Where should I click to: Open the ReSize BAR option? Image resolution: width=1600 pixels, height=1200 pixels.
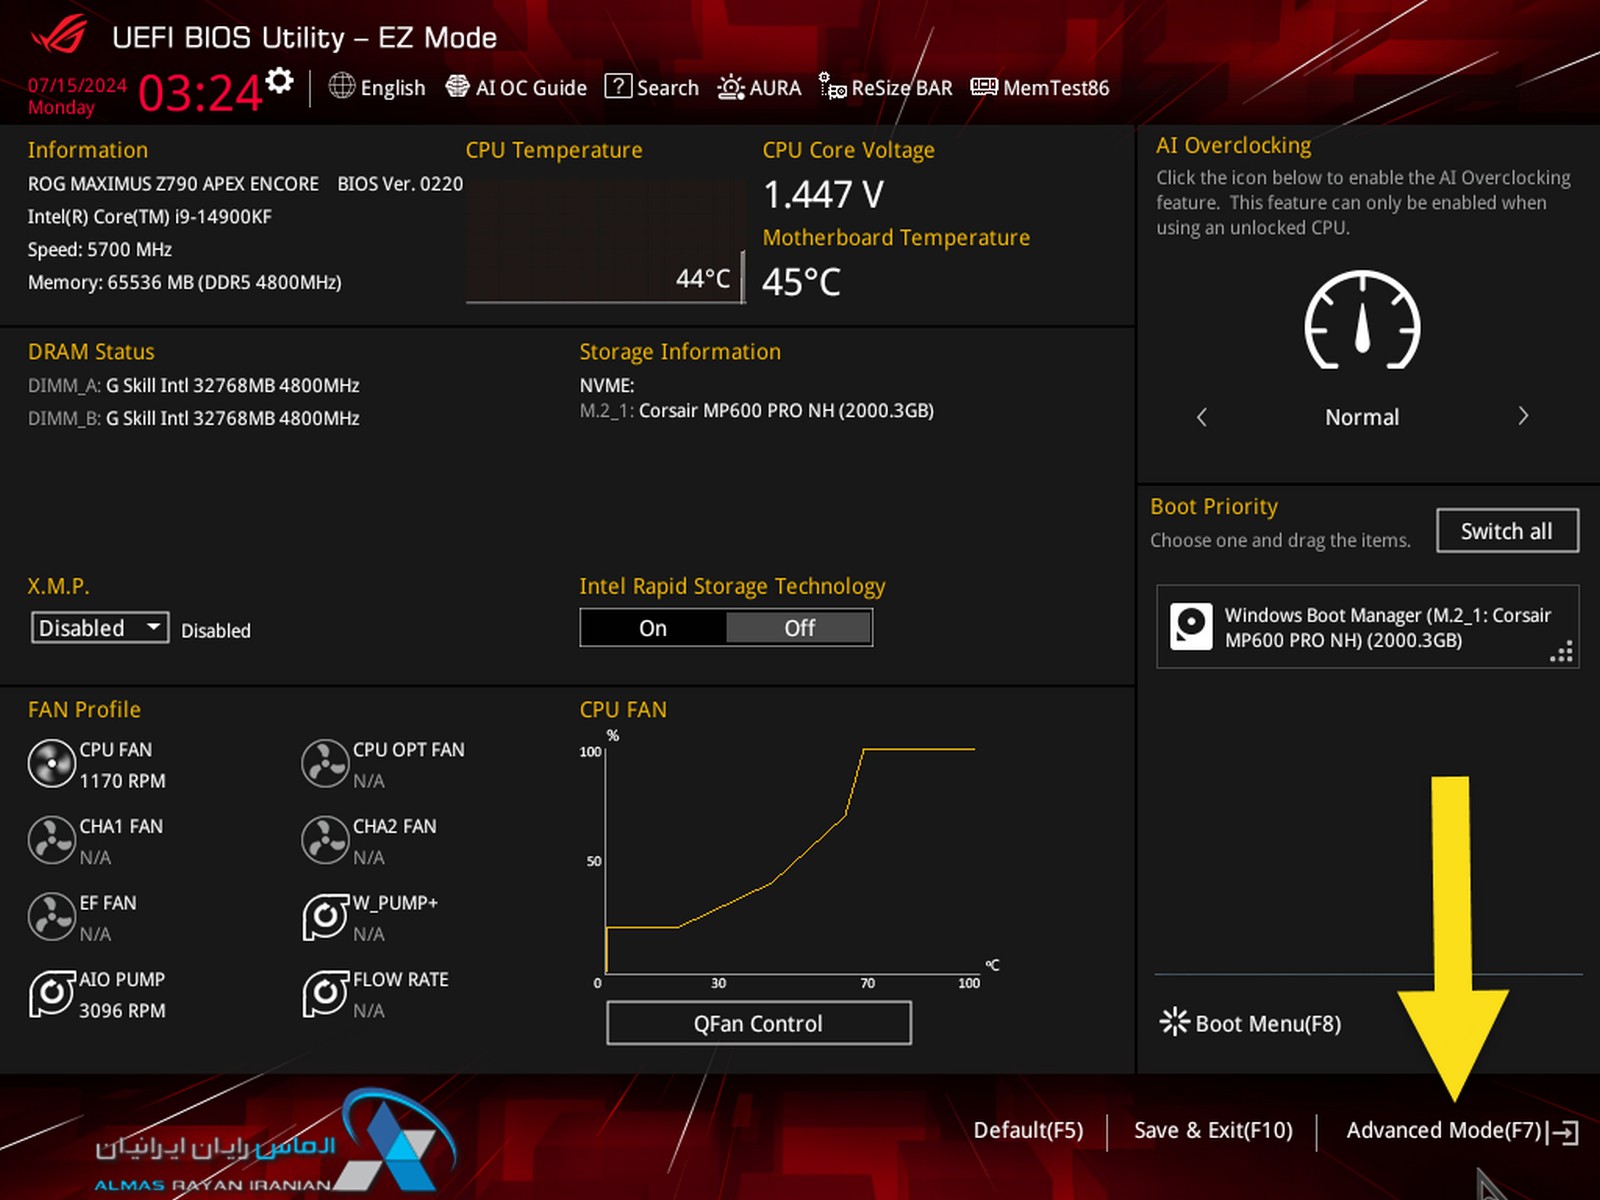coord(886,88)
